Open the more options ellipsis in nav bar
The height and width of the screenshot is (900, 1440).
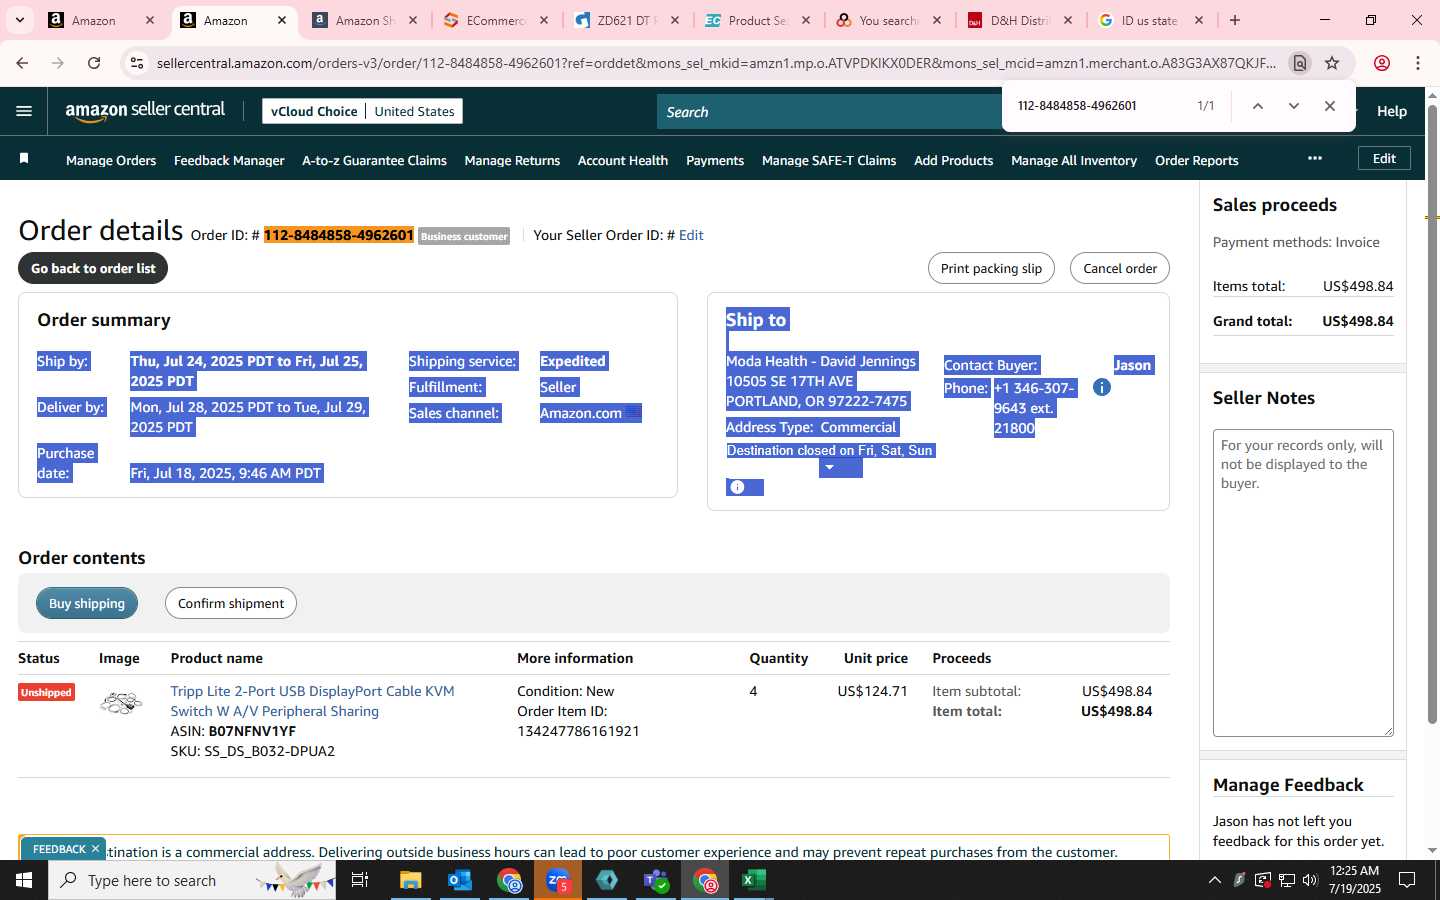point(1315,158)
